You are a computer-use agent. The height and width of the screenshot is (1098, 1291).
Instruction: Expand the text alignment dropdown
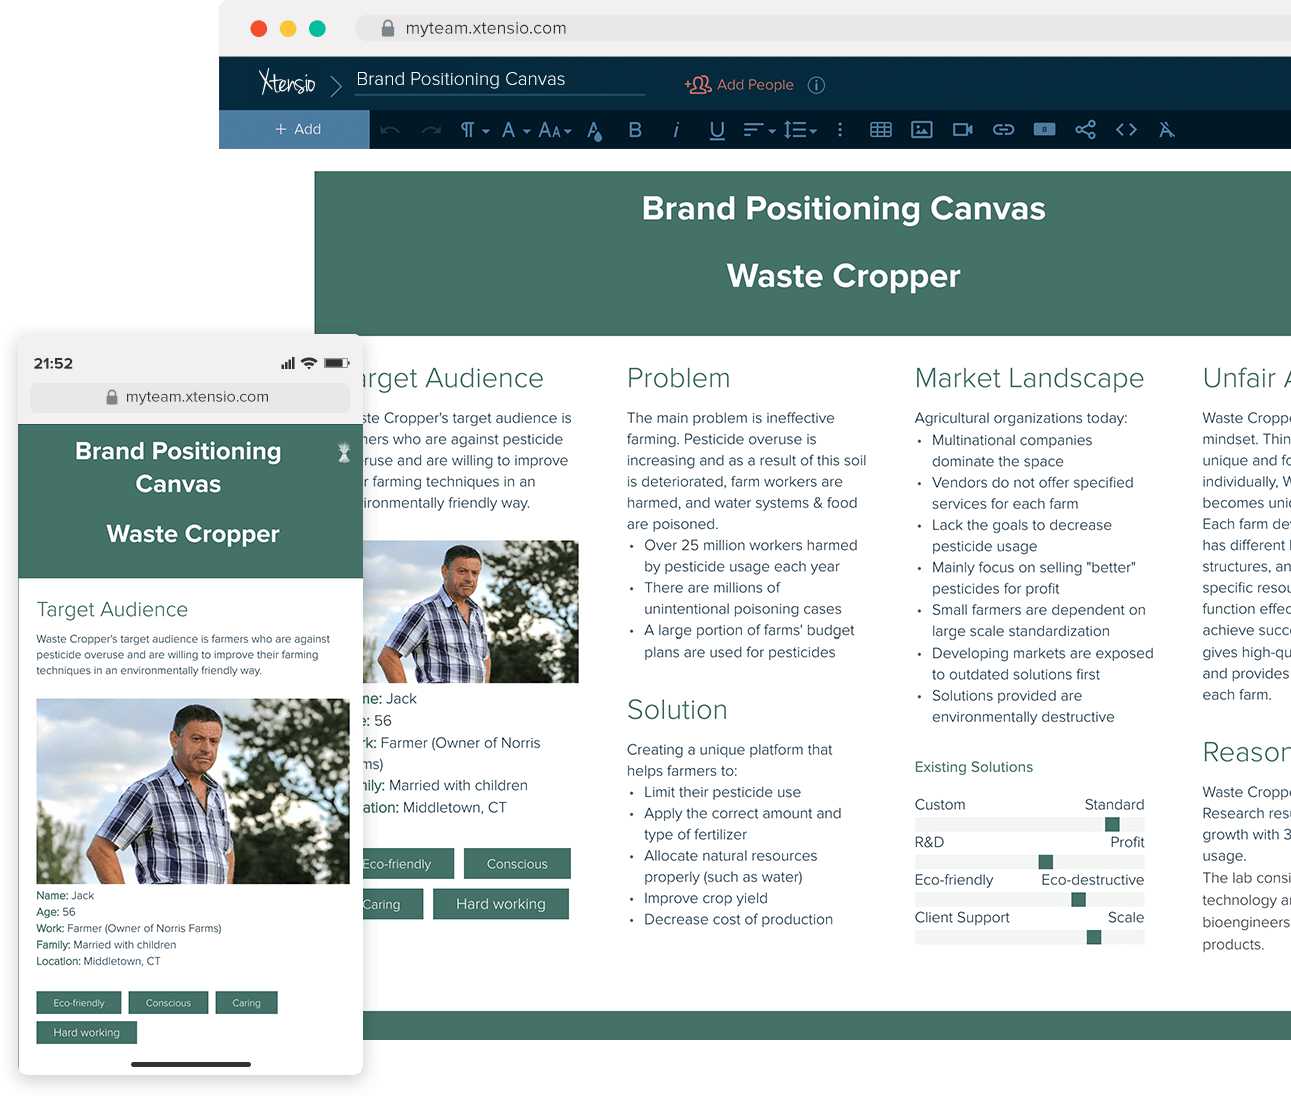[758, 129]
